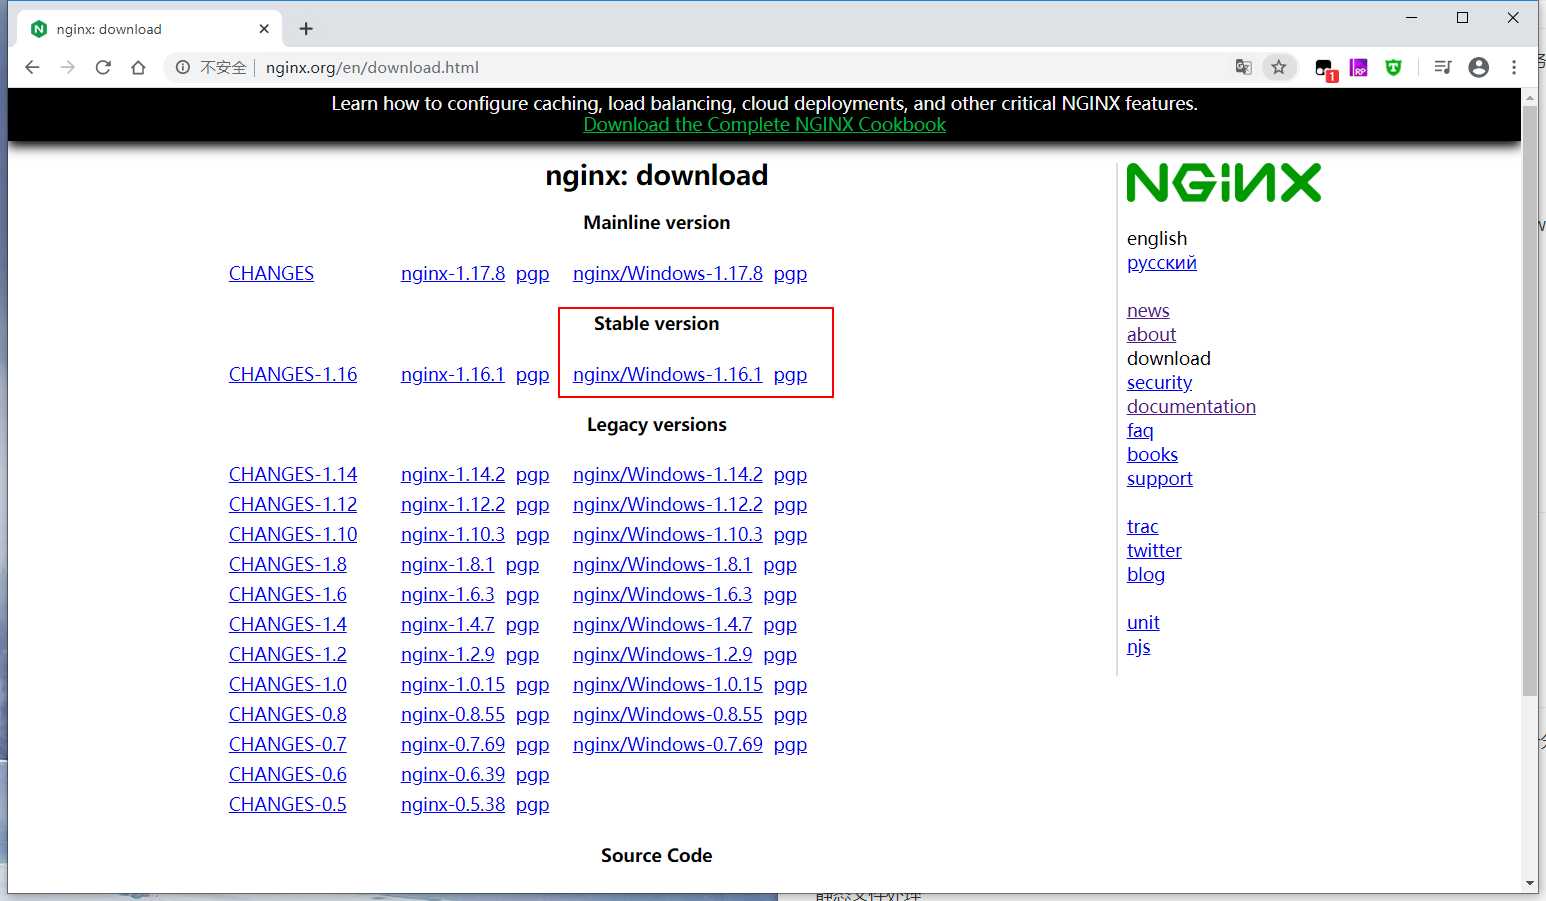Open Download the Complete NGINX Cookbook link

764,125
